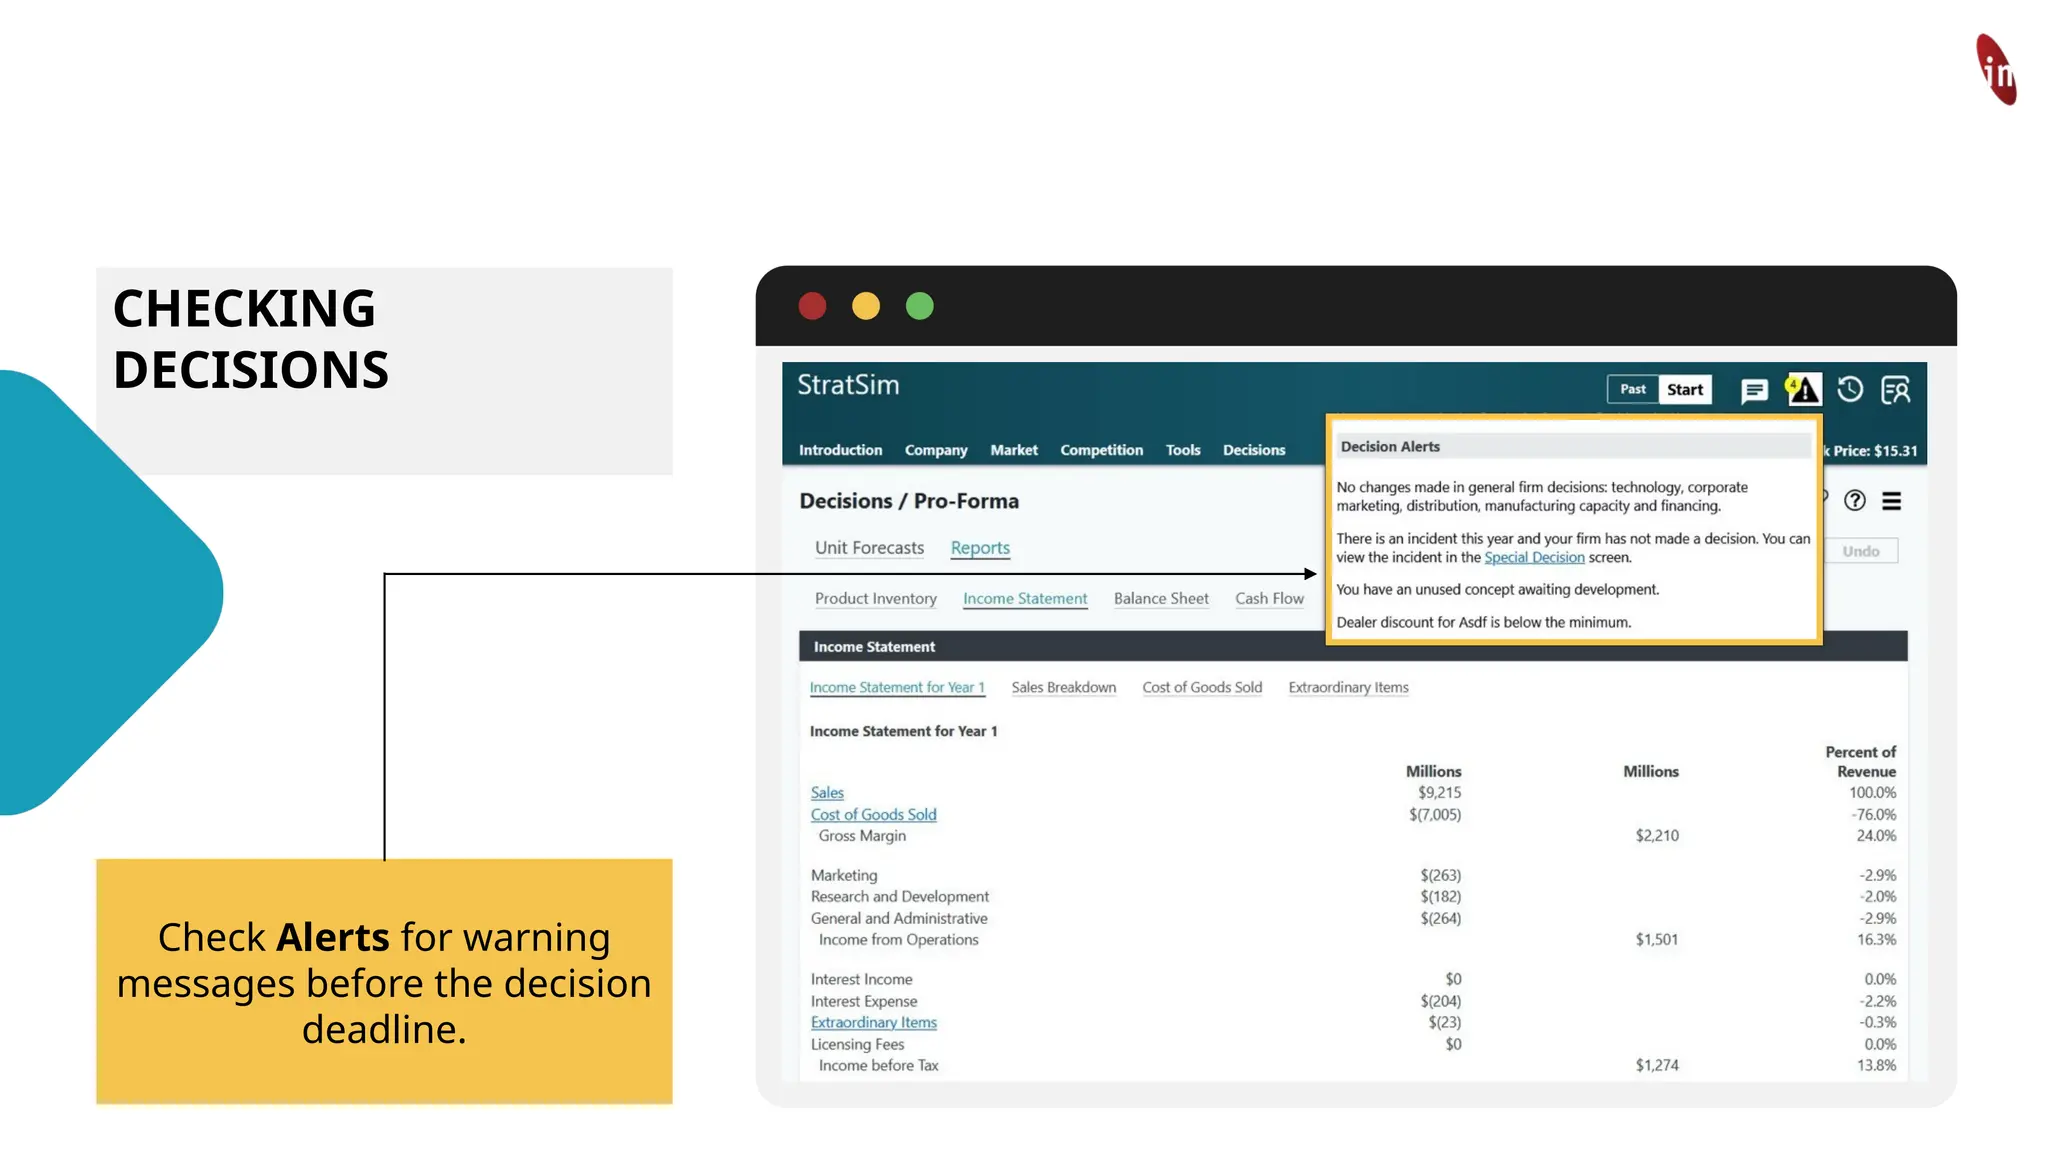Open the Extraordinary Items subtab
The height and width of the screenshot is (1152, 2048).
coord(1348,687)
